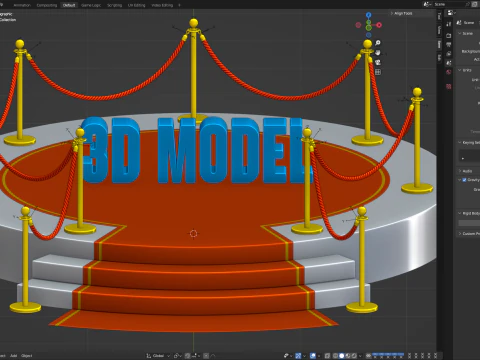Toggle viewport overlays display button
Image resolution: width=480 pixels, height=360 pixels.
pyautogui.click(x=313, y=356)
